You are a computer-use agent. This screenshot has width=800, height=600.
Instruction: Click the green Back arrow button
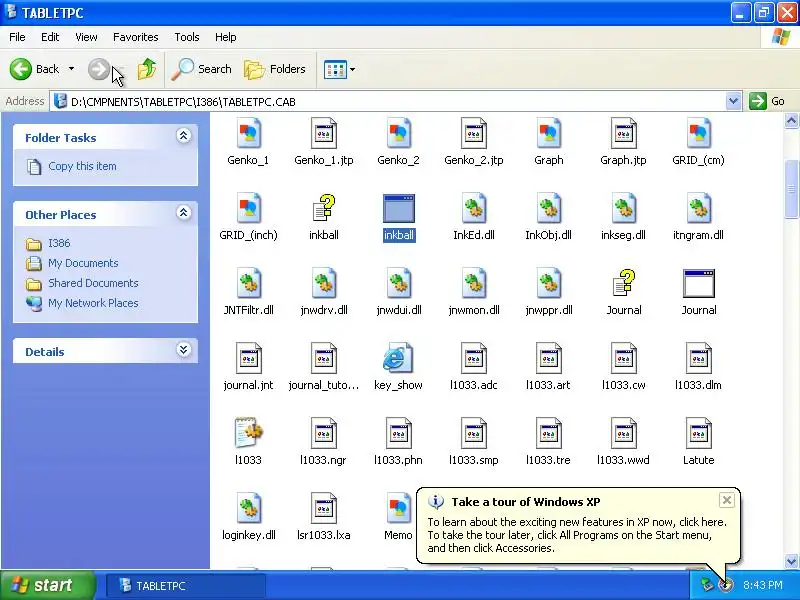(x=20, y=69)
